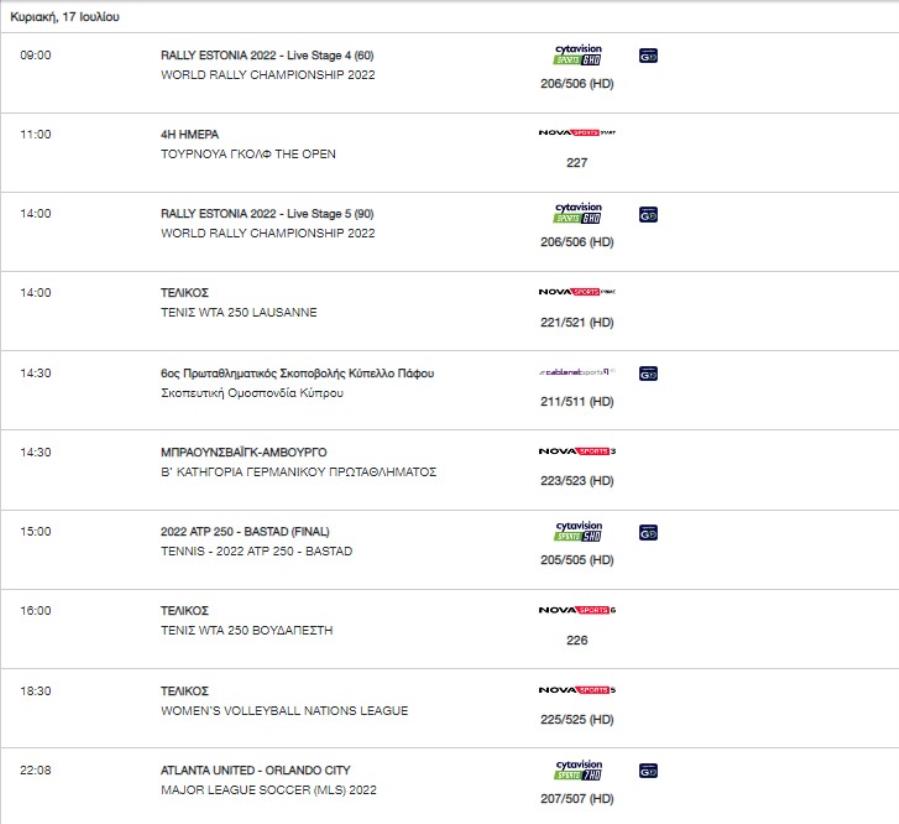Click Cablenet Sports logo at 14:30
Screen dimensions: 899x824
pyautogui.click(x=577, y=372)
